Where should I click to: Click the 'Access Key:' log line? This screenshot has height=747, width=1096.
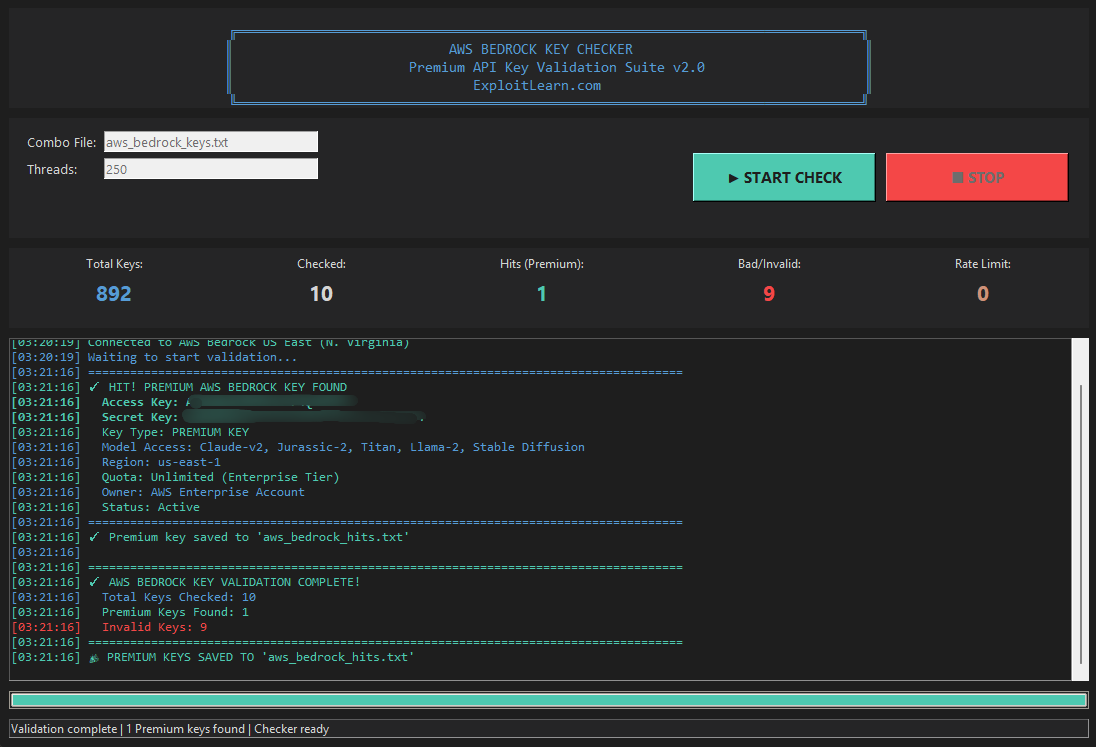[185, 402]
